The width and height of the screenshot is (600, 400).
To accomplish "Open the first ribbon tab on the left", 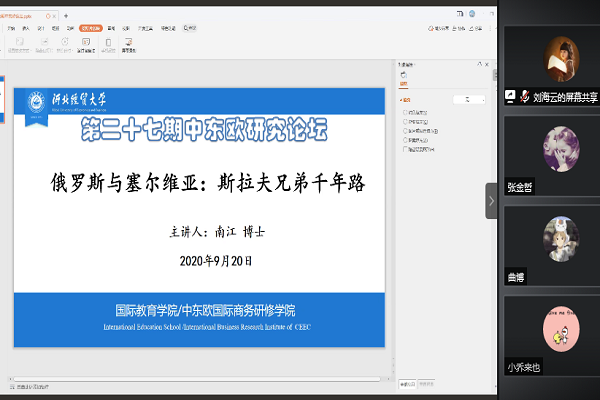I will [x=10, y=29].
